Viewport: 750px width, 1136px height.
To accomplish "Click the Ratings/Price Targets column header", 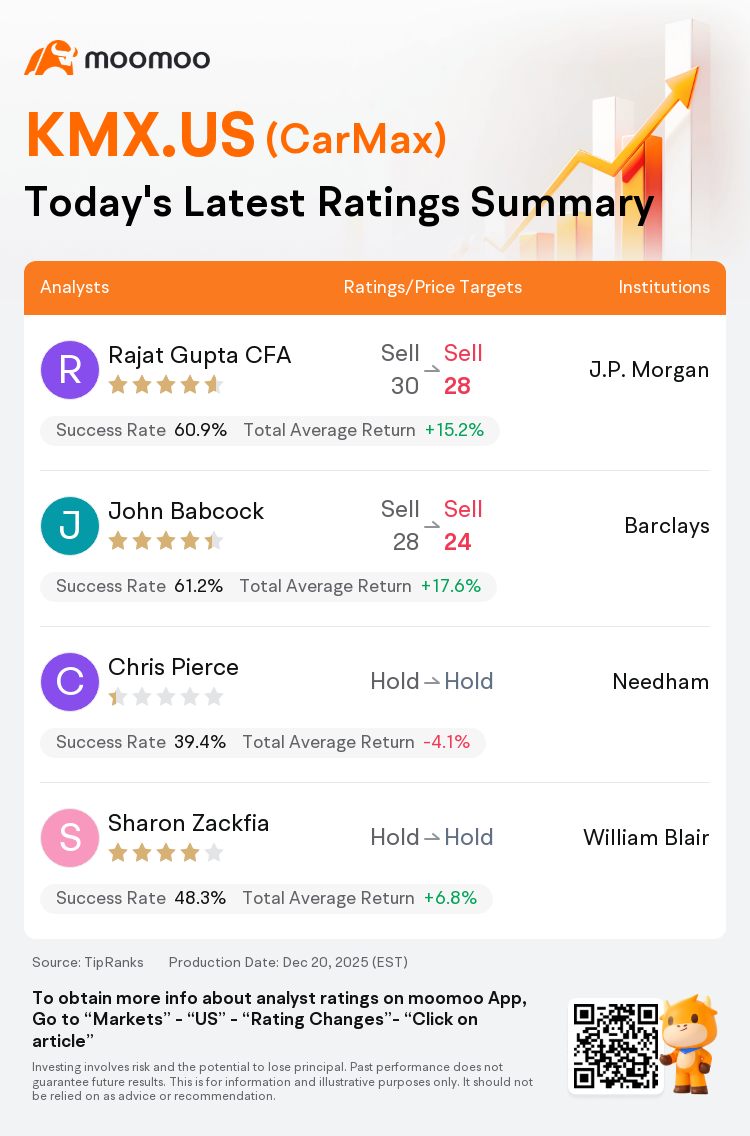I will (x=433, y=287).
